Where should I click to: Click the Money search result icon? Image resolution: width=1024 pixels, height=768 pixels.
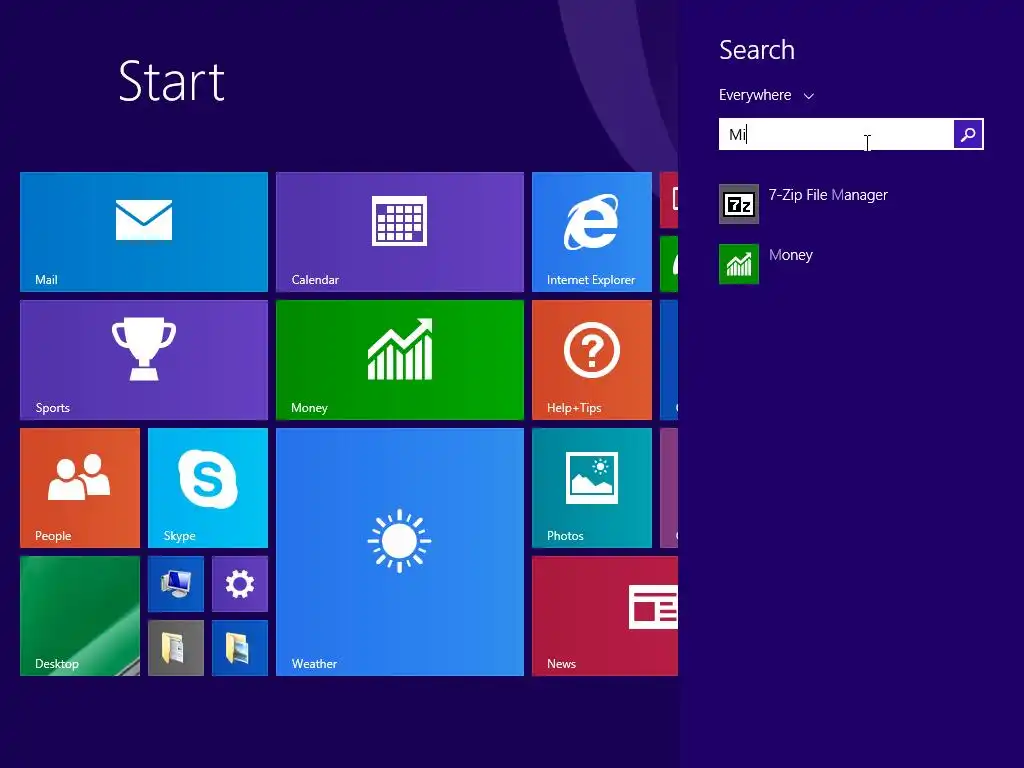(739, 264)
